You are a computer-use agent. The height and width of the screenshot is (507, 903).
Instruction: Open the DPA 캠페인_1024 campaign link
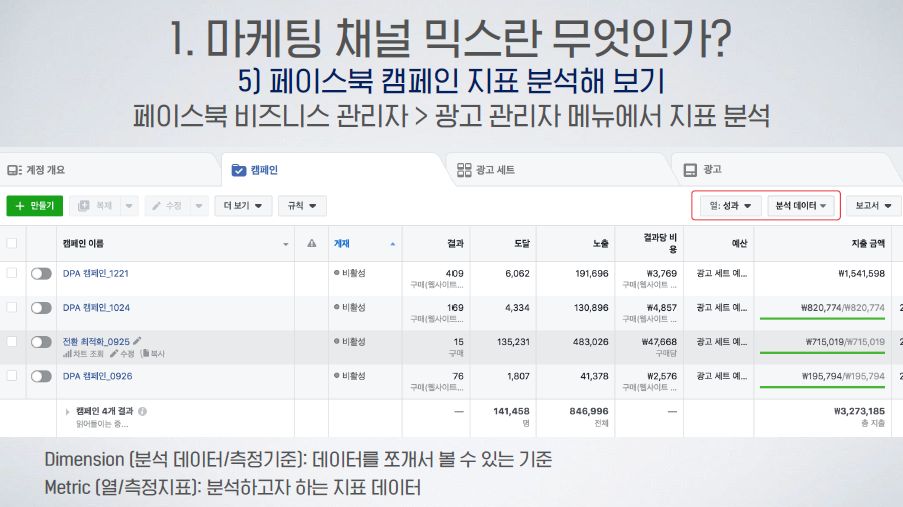pyautogui.click(x=96, y=308)
